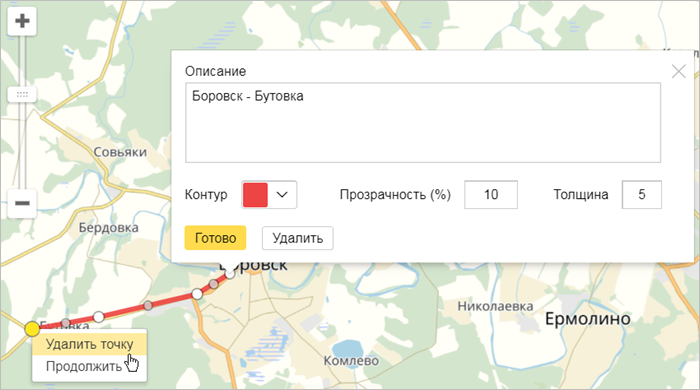This screenshot has height=390, width=700.
Task: Choose Удалить точку from the context menu
Action: (x=89, y=344)
